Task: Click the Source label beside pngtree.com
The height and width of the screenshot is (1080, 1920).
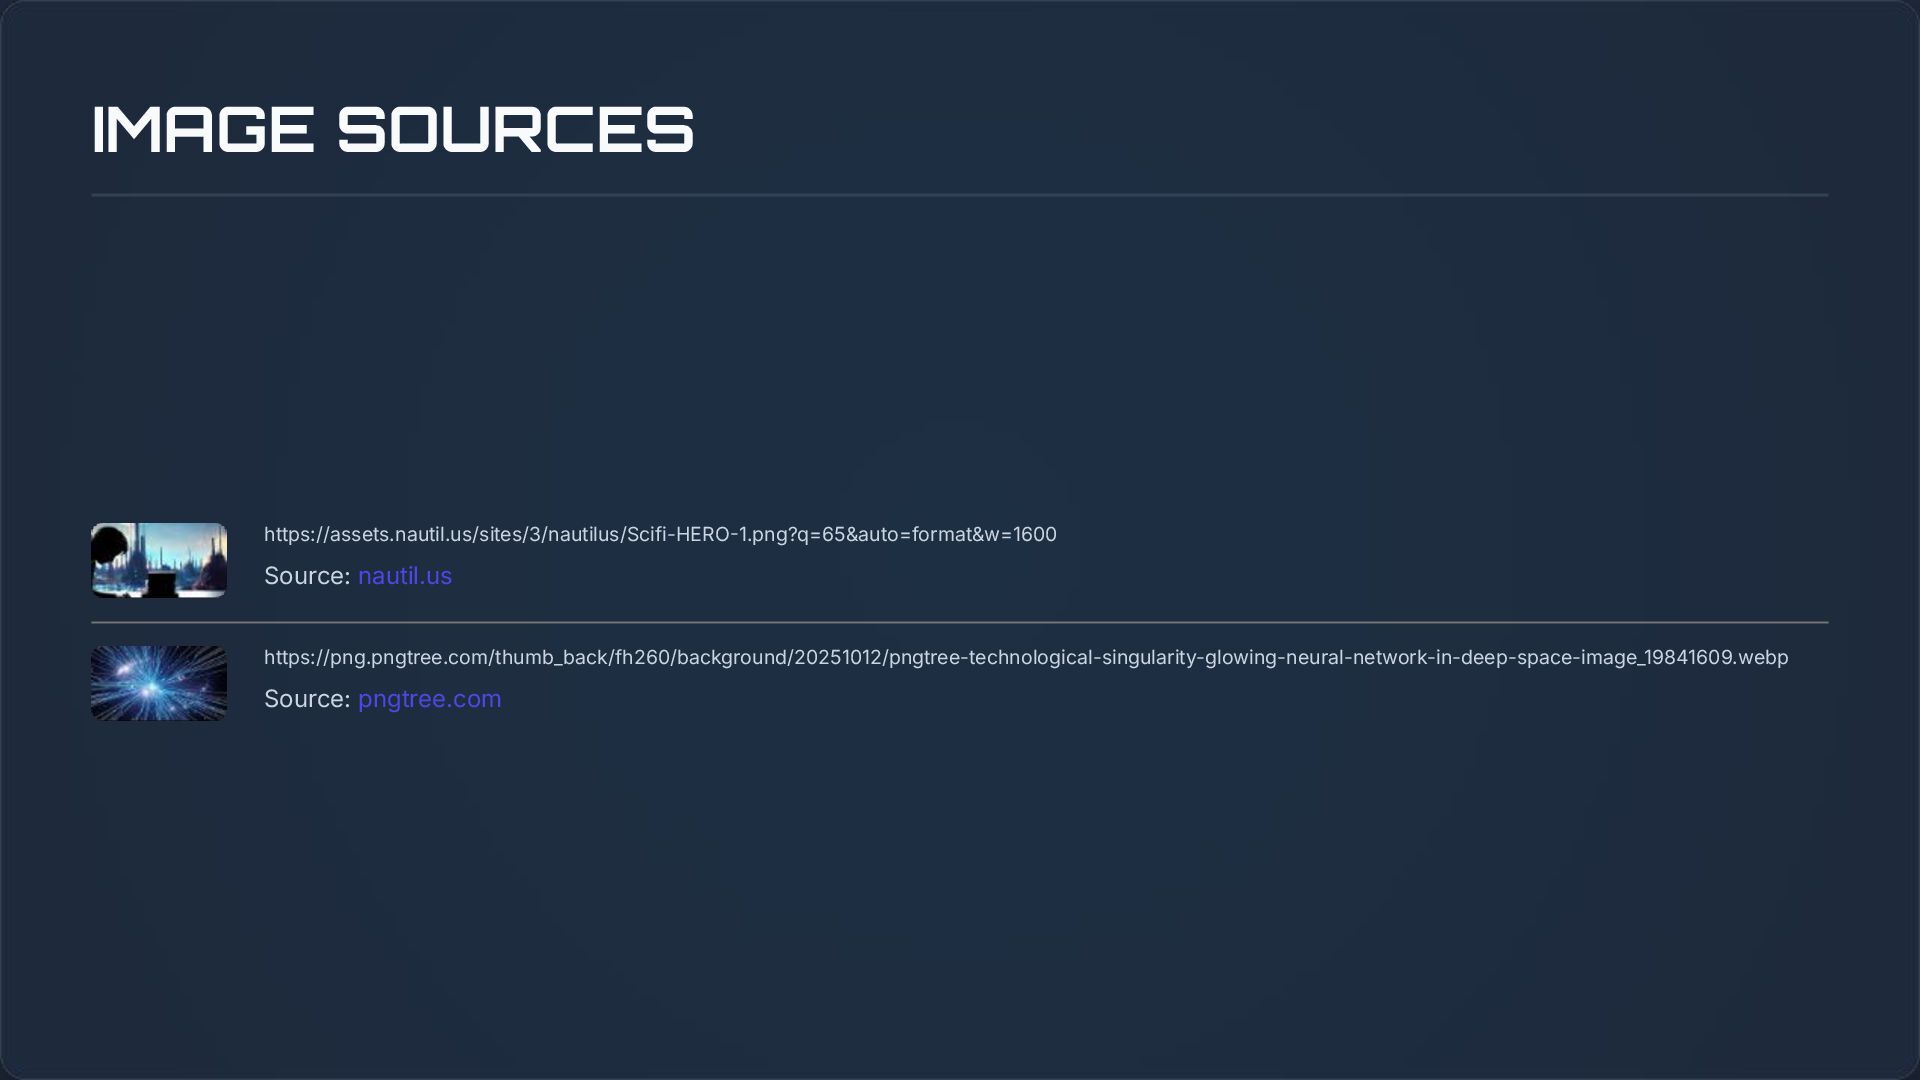Action: click(x=306, y=699)
